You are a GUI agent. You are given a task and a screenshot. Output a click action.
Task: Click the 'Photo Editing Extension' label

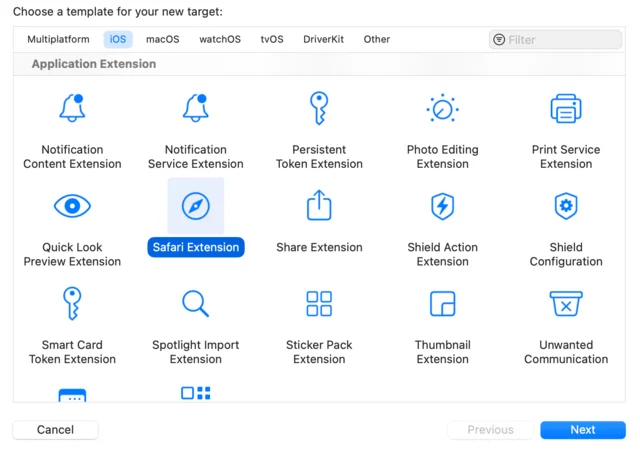pyautogui.click(x=442, y=157)
